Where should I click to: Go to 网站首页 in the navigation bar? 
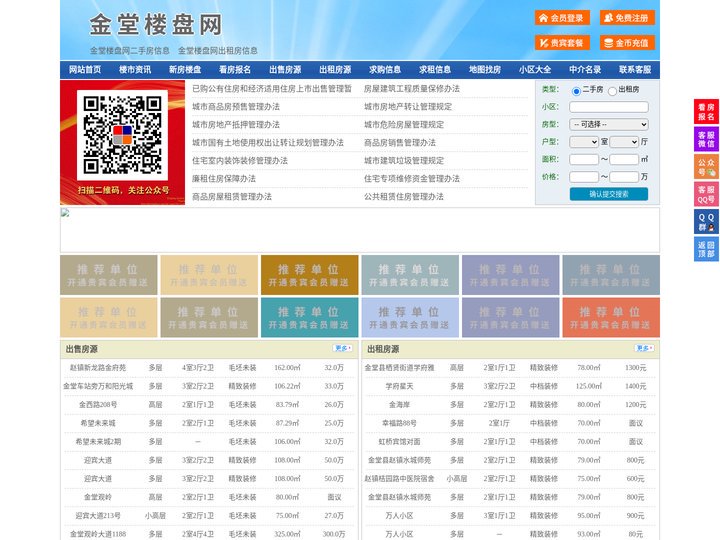(x=85, y=70)
